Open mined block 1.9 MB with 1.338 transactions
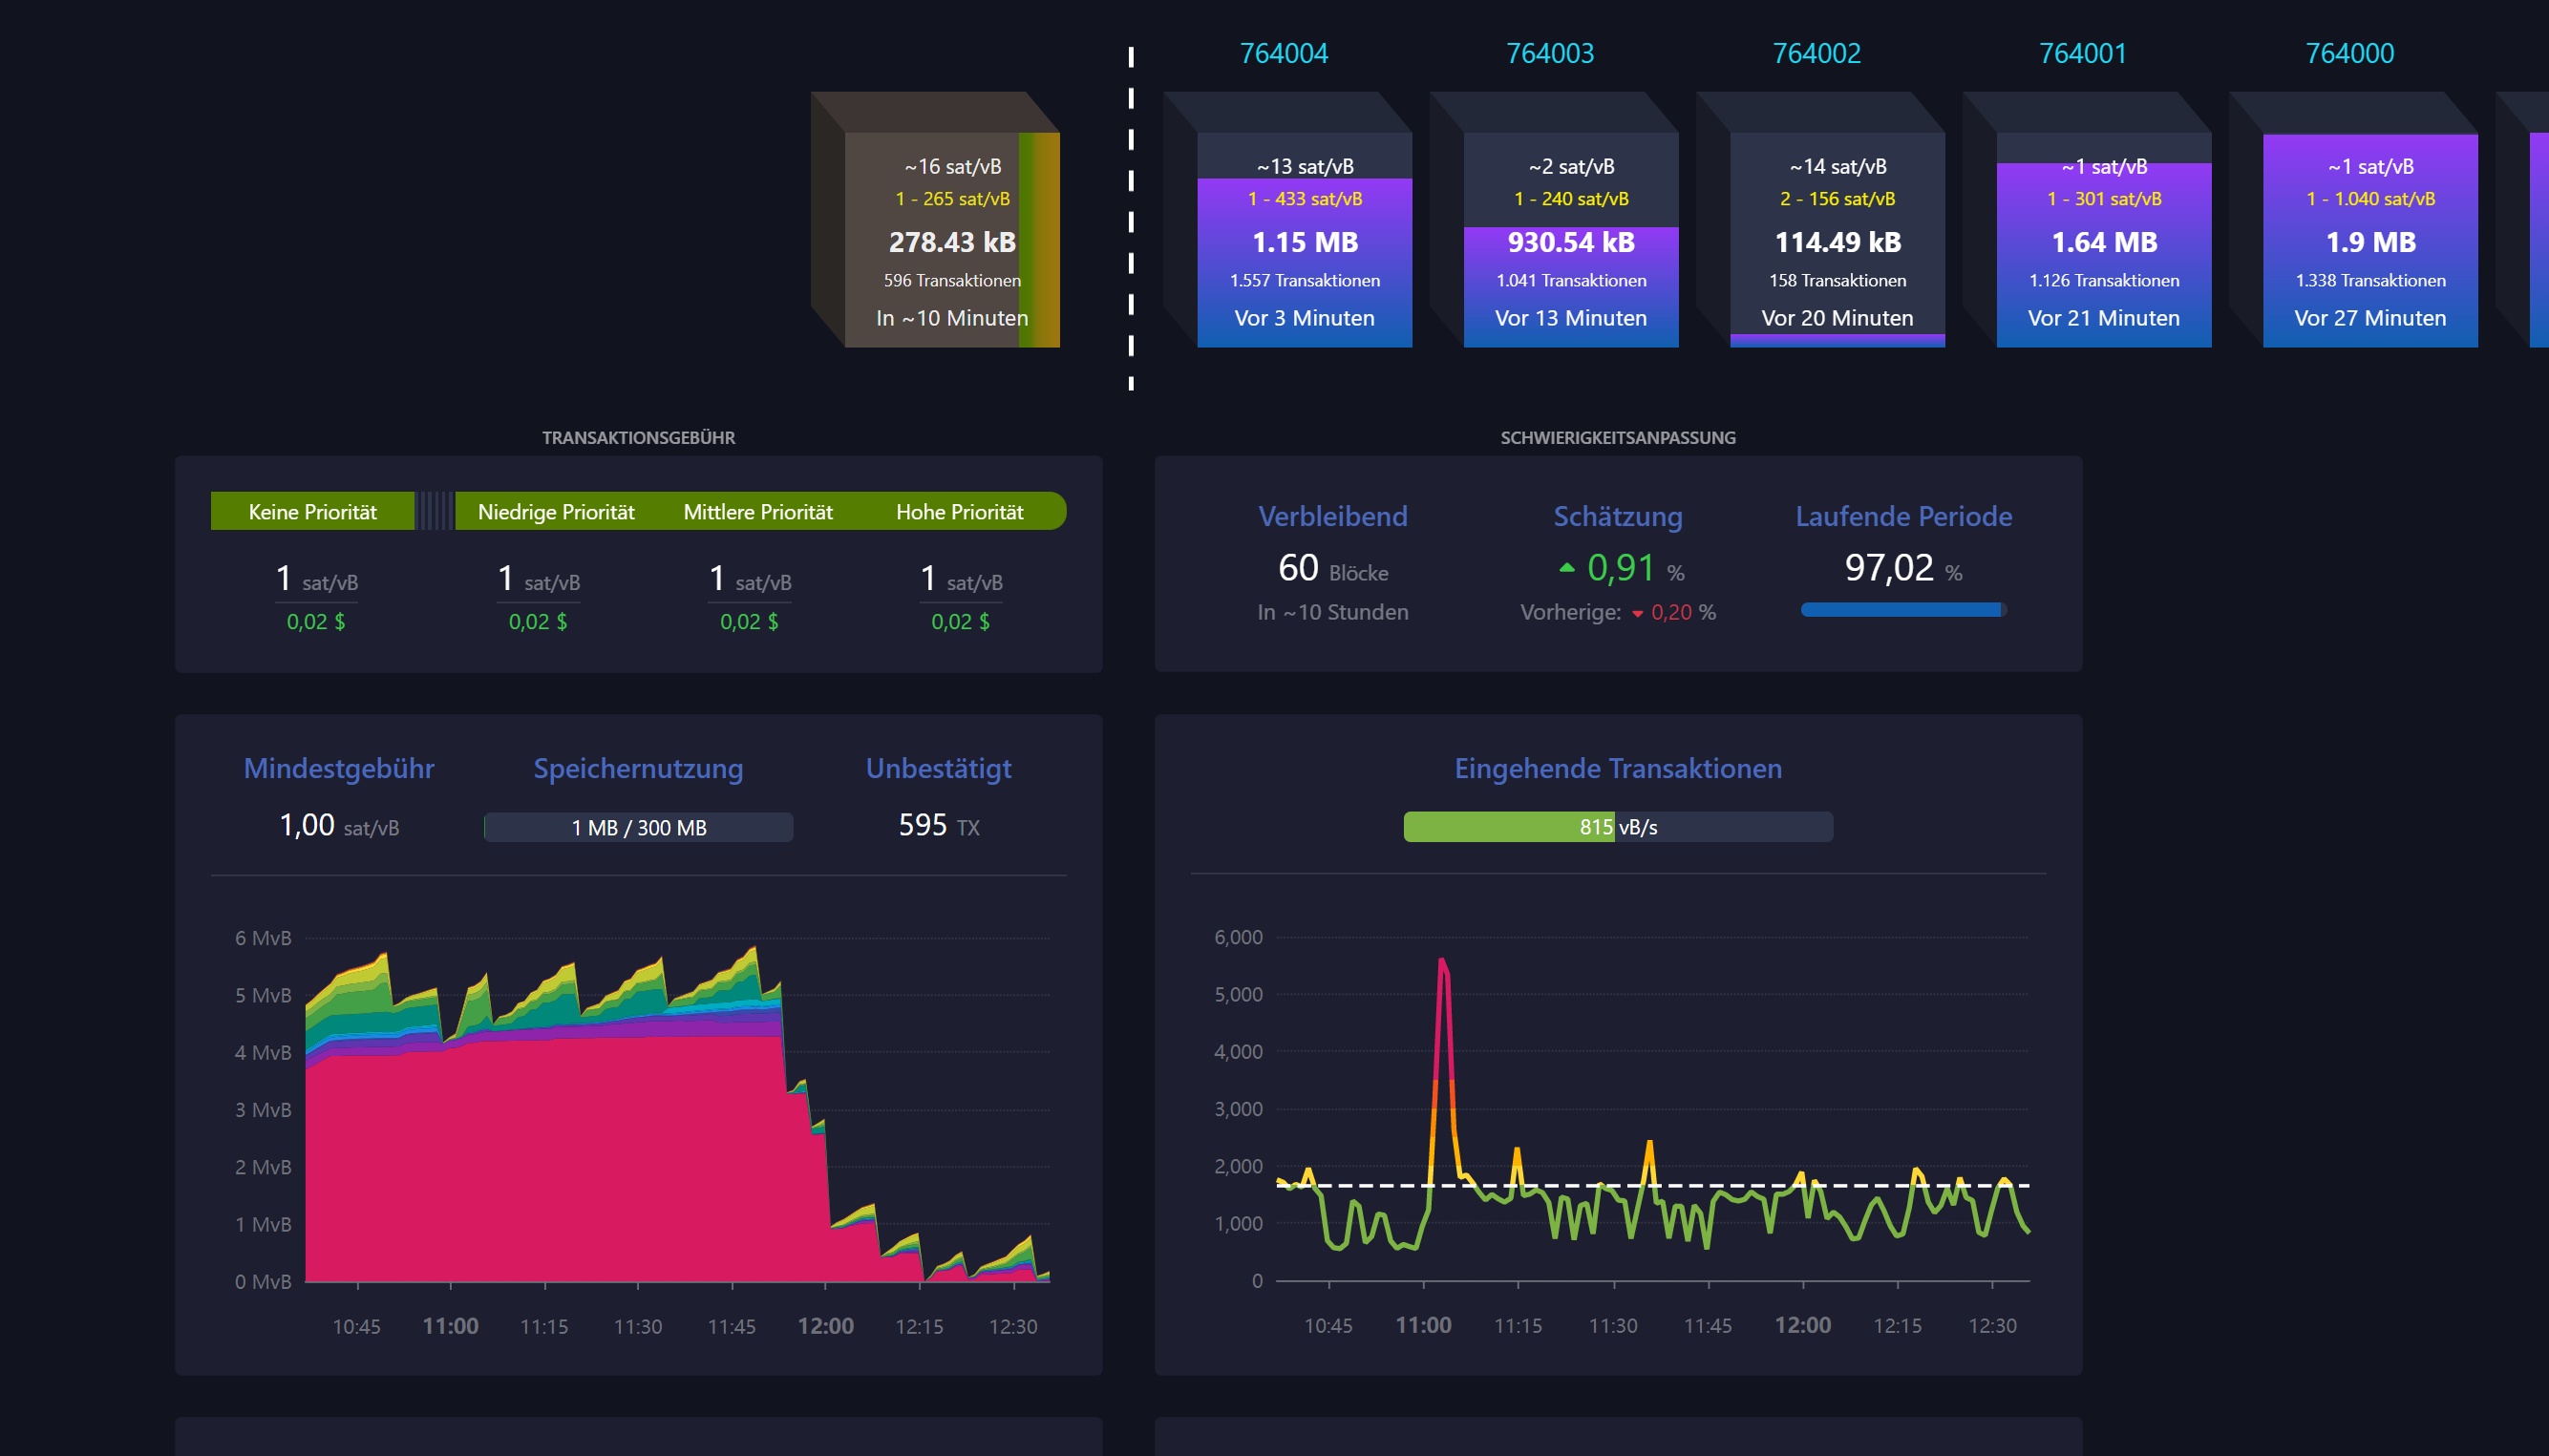 (x=2370, y=240)
